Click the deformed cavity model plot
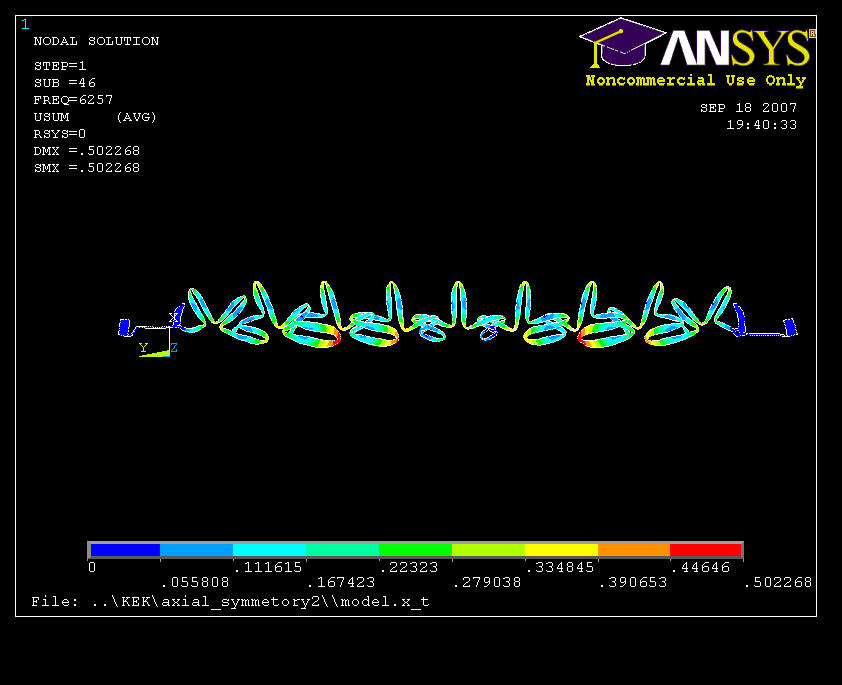 (458, 315)
